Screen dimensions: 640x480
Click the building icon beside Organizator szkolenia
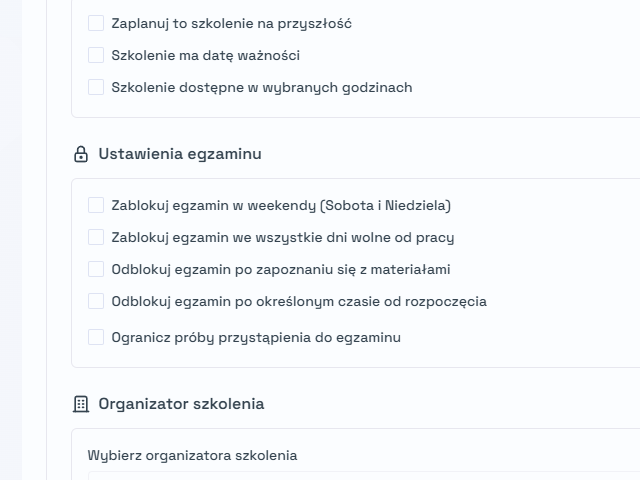pos(81,404)
